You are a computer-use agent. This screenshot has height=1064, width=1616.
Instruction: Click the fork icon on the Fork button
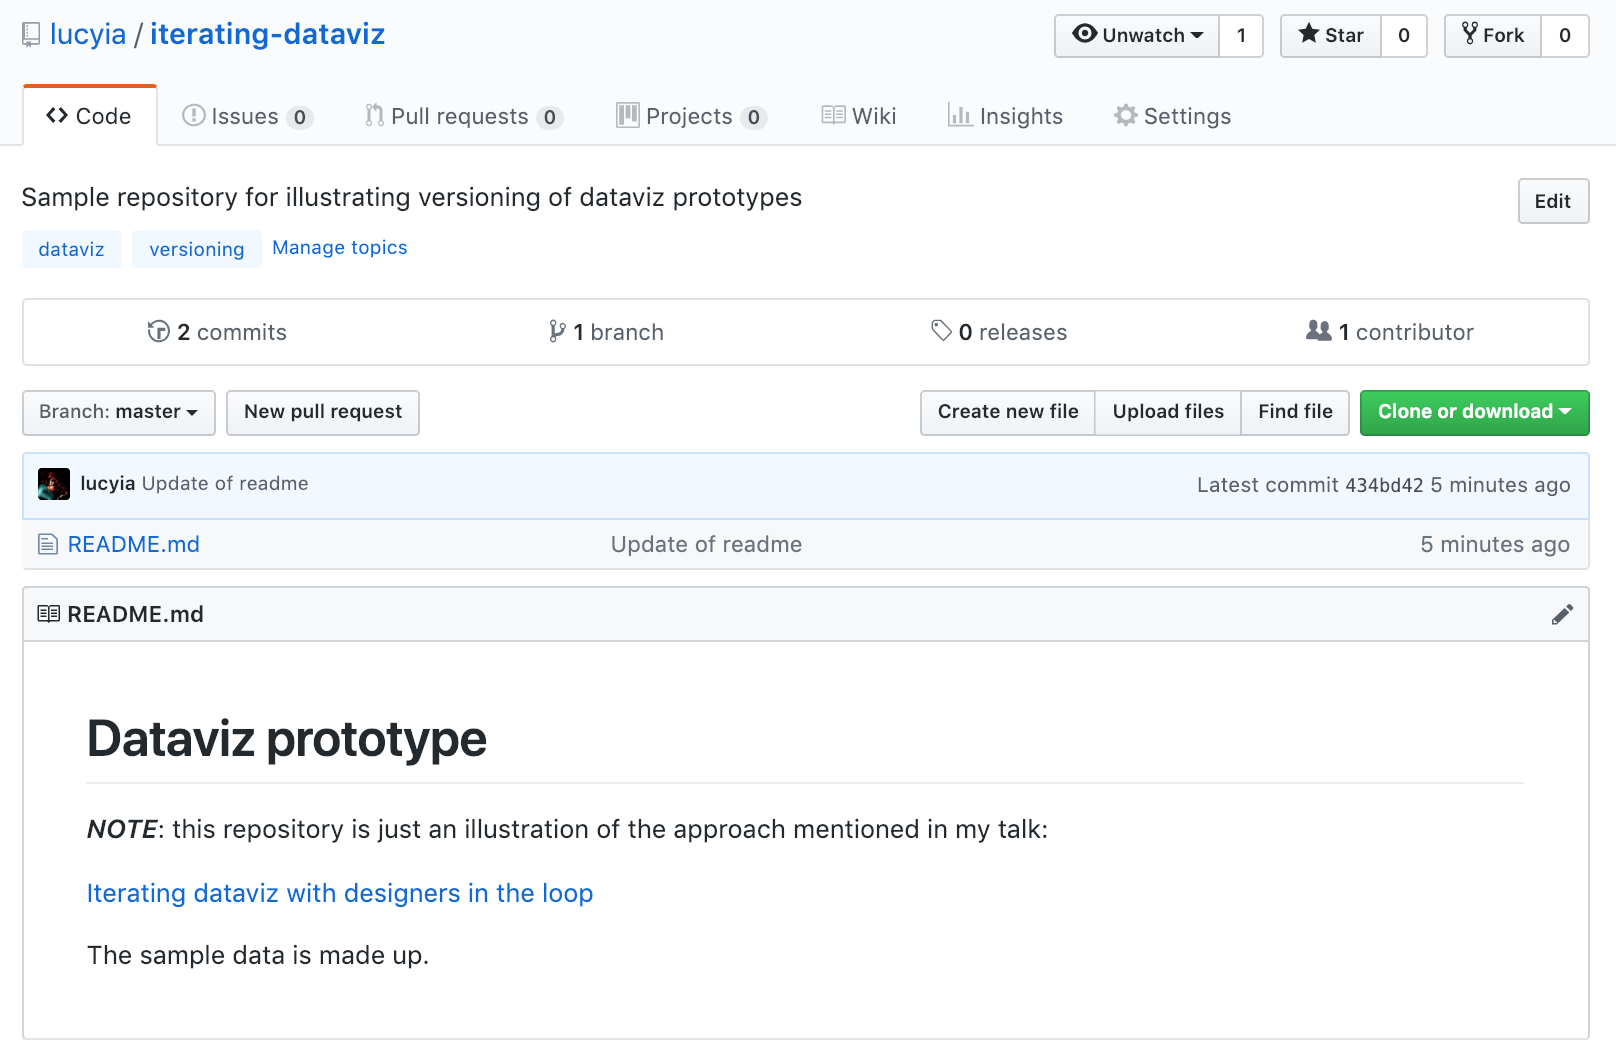point(1469,34)
